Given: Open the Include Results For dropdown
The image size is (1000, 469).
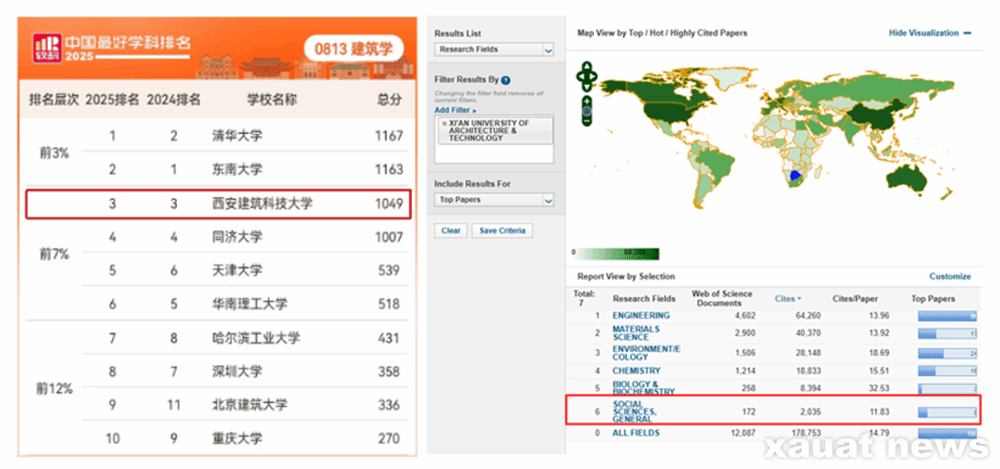Looking at the screenshot, I should (547, 201).
